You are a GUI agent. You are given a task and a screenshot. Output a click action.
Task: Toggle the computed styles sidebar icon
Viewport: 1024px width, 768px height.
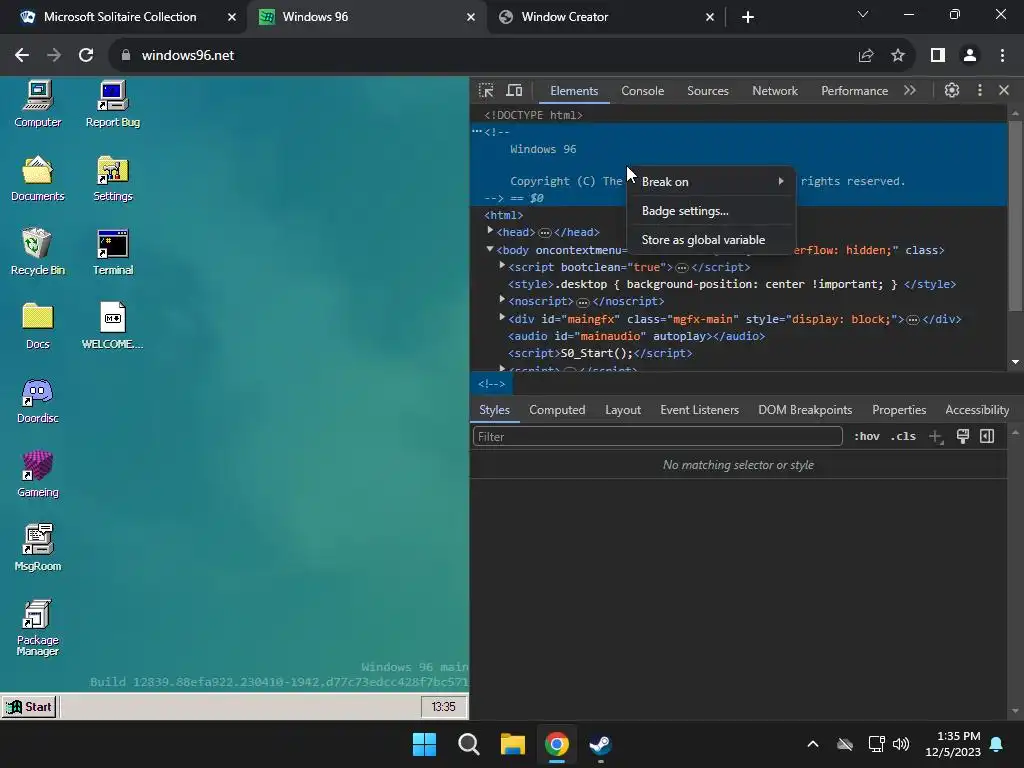(987, 436)
